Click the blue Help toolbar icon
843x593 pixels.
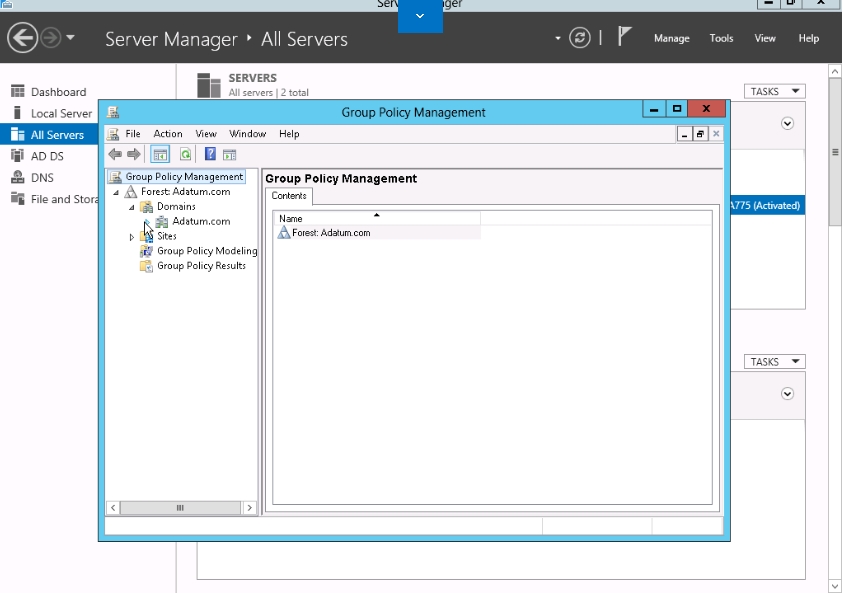pos(210,154)
